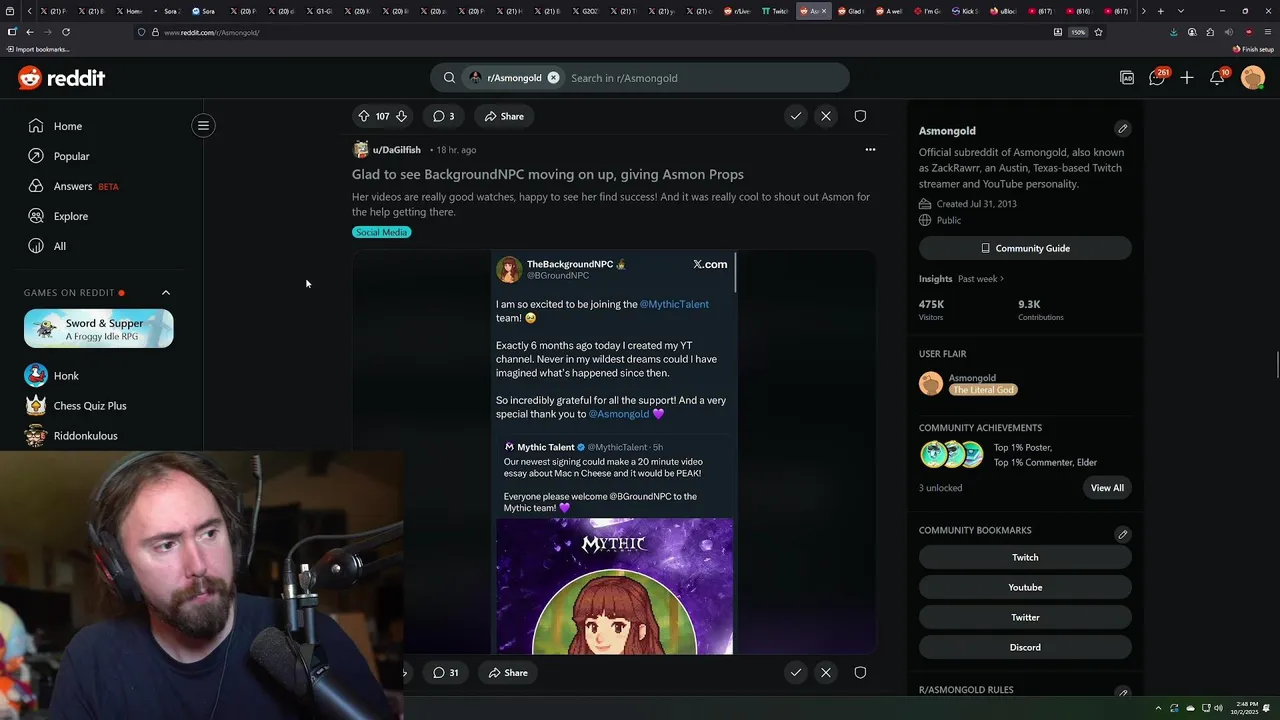
Task: Click the advertise icon in Reddit header
Action: click(x=1127, y=78)
